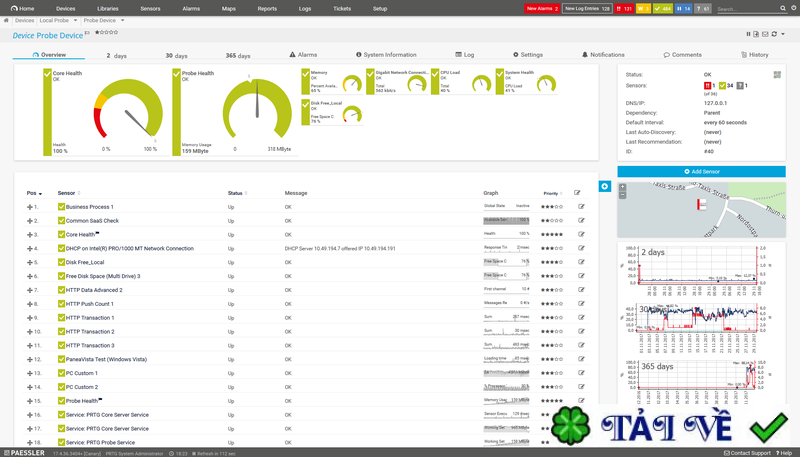
Task: Open the Tickets menu
Action: point(342,9)
